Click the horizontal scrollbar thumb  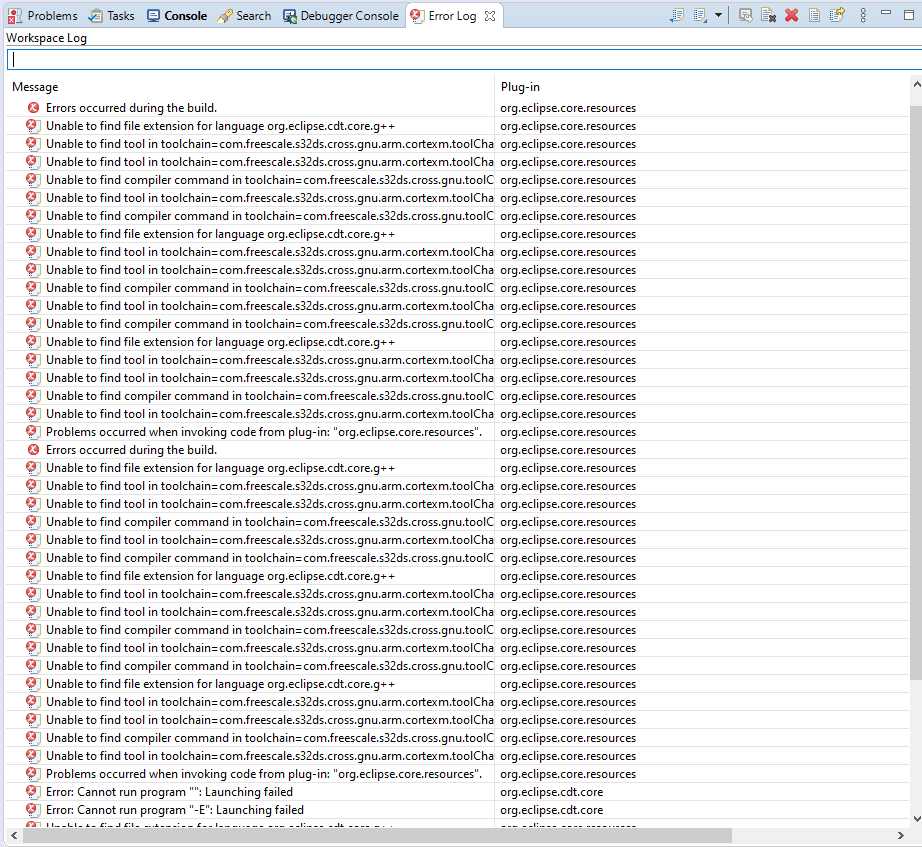[377, 835]
